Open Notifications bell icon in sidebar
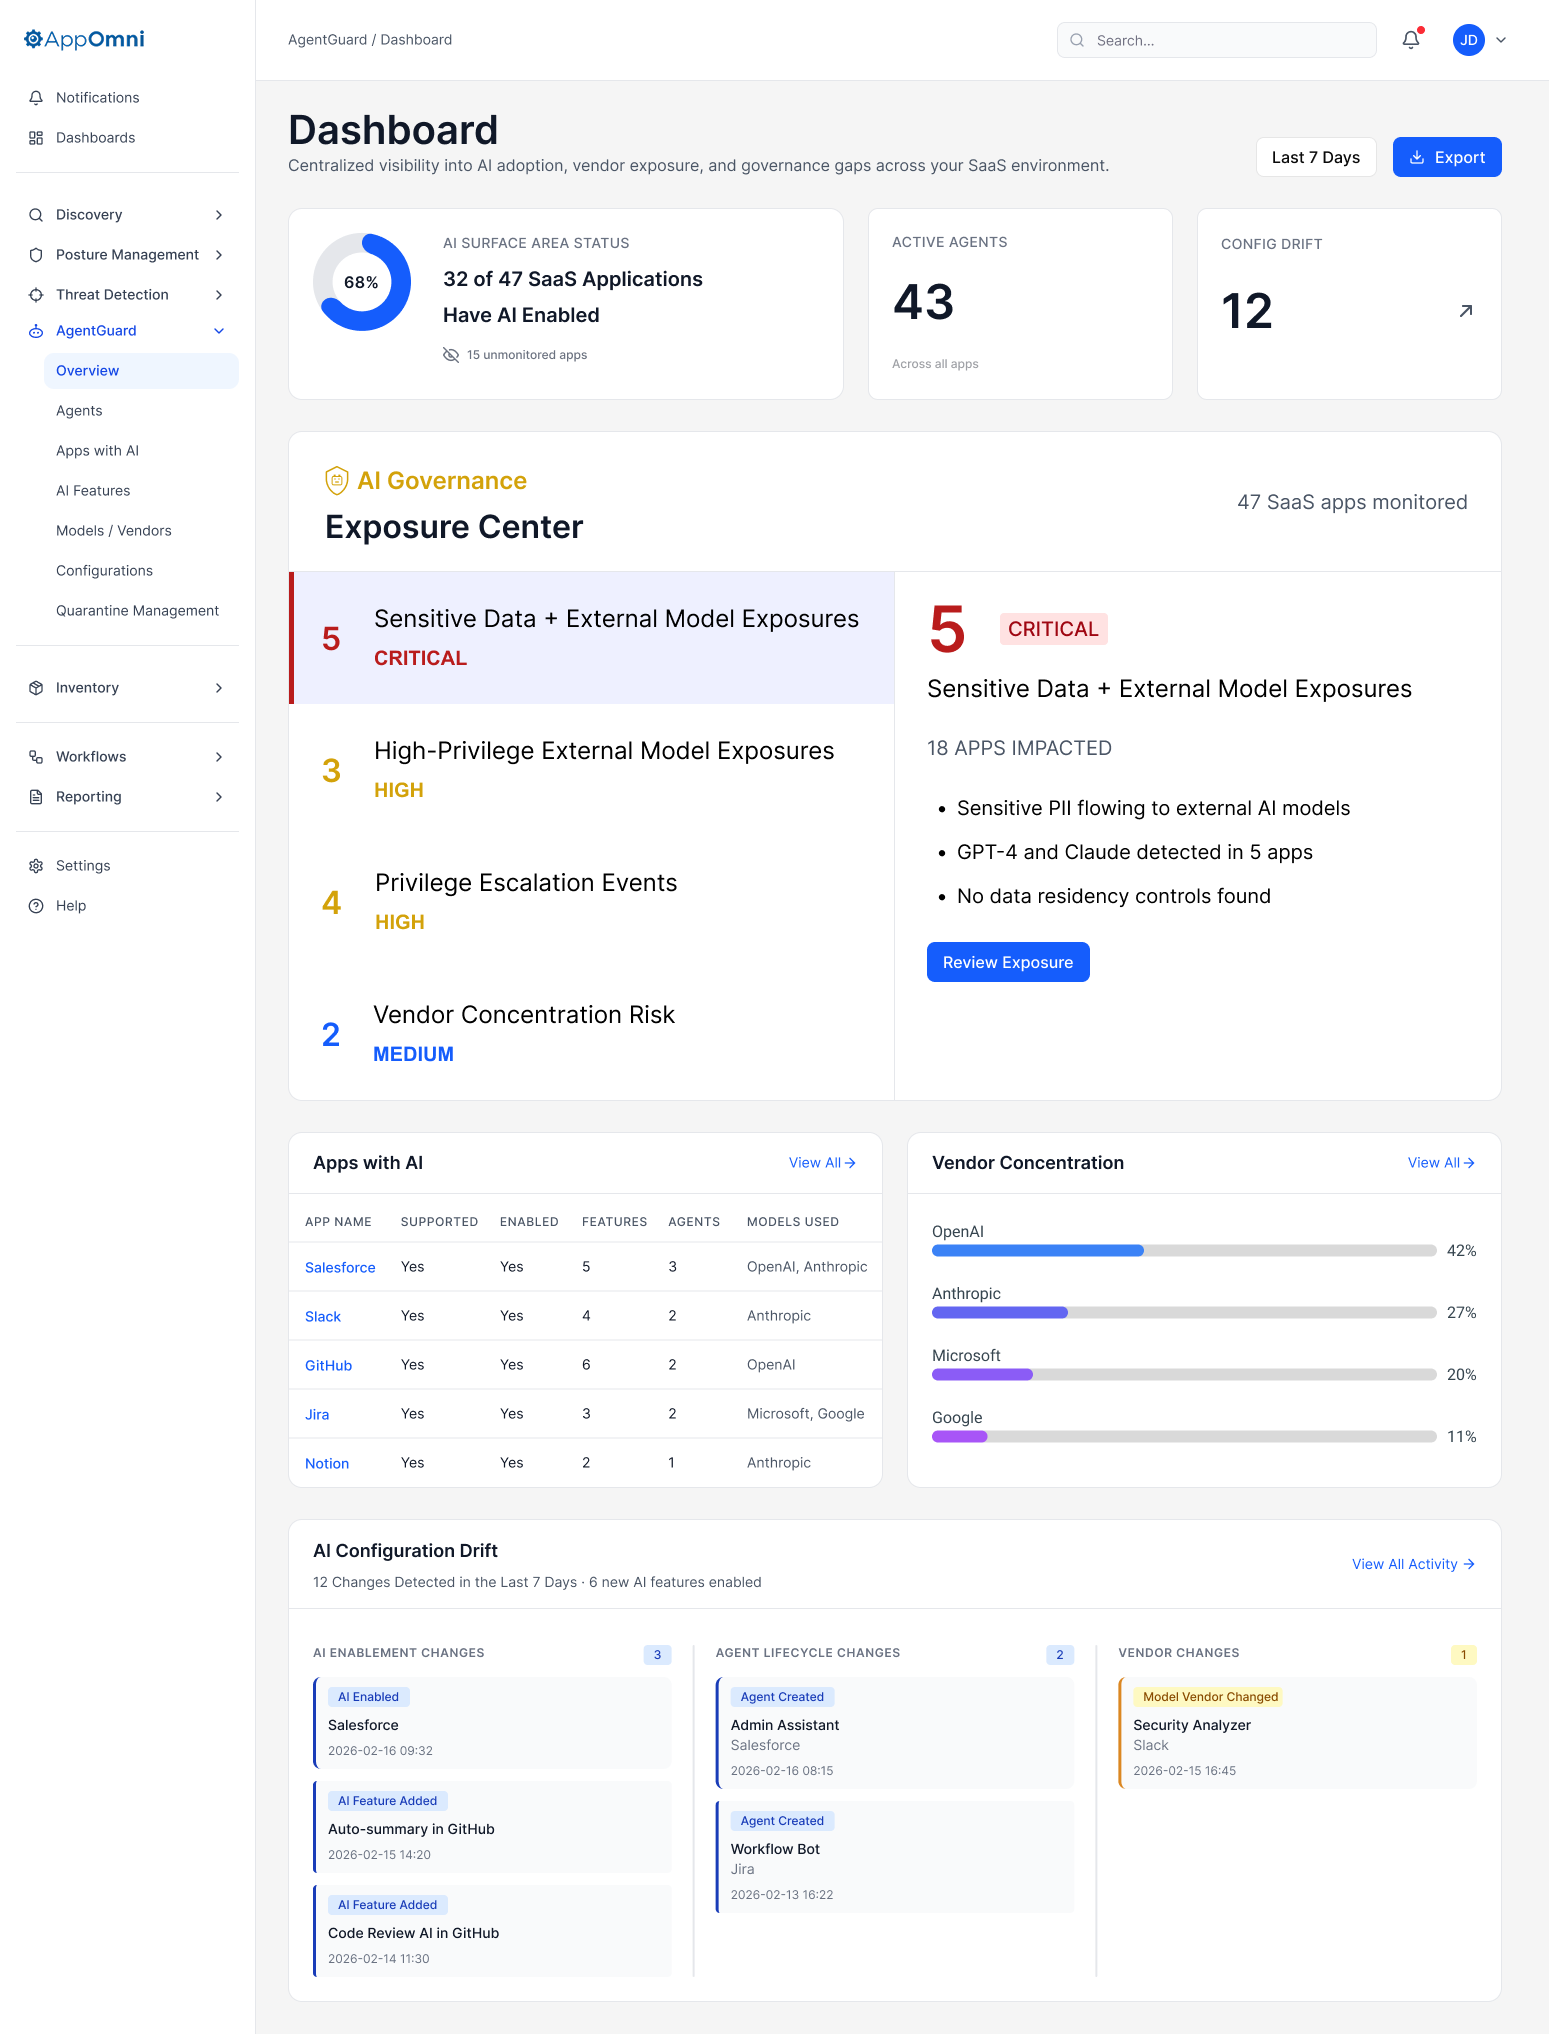 pos(36,98)
